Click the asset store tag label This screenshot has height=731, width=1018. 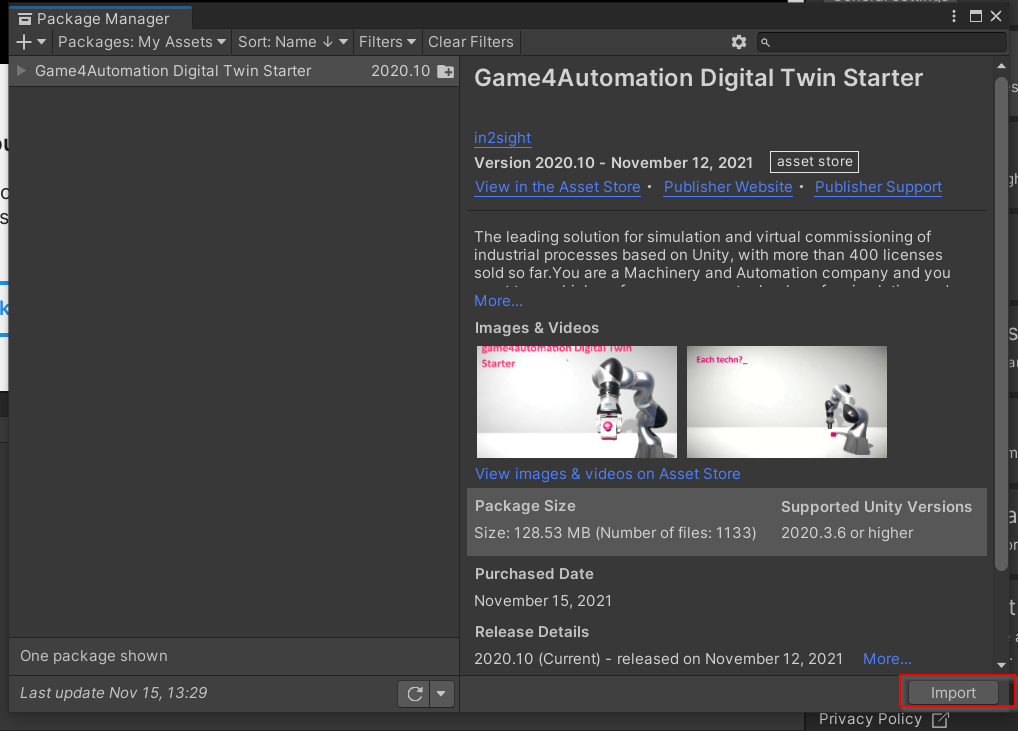[814, 162]
